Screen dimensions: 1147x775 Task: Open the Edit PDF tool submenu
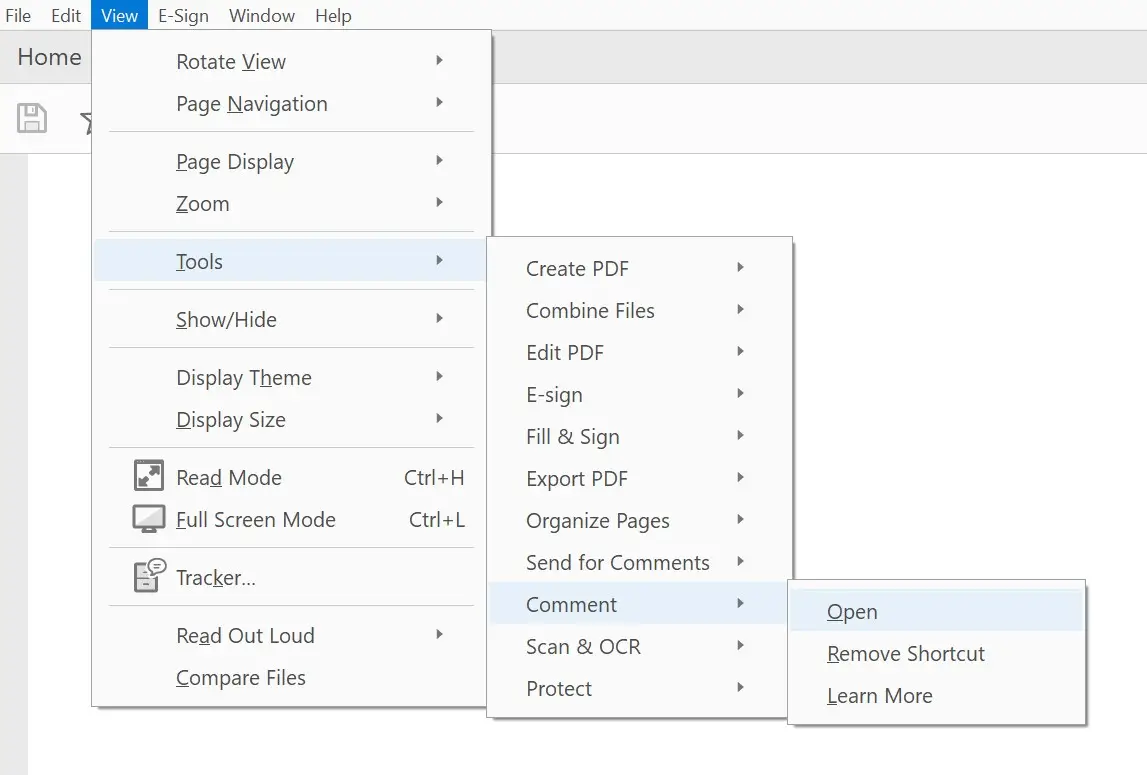566,353
